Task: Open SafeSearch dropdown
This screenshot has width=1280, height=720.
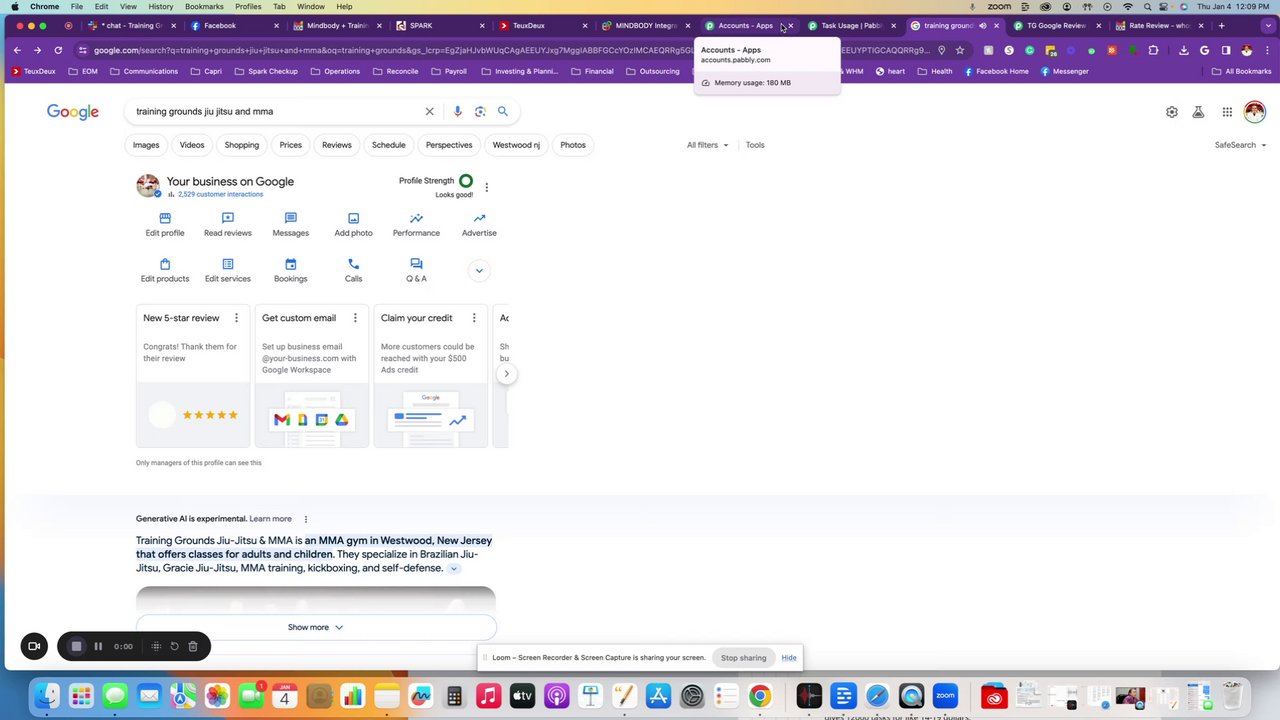Action: point(1241,145)
